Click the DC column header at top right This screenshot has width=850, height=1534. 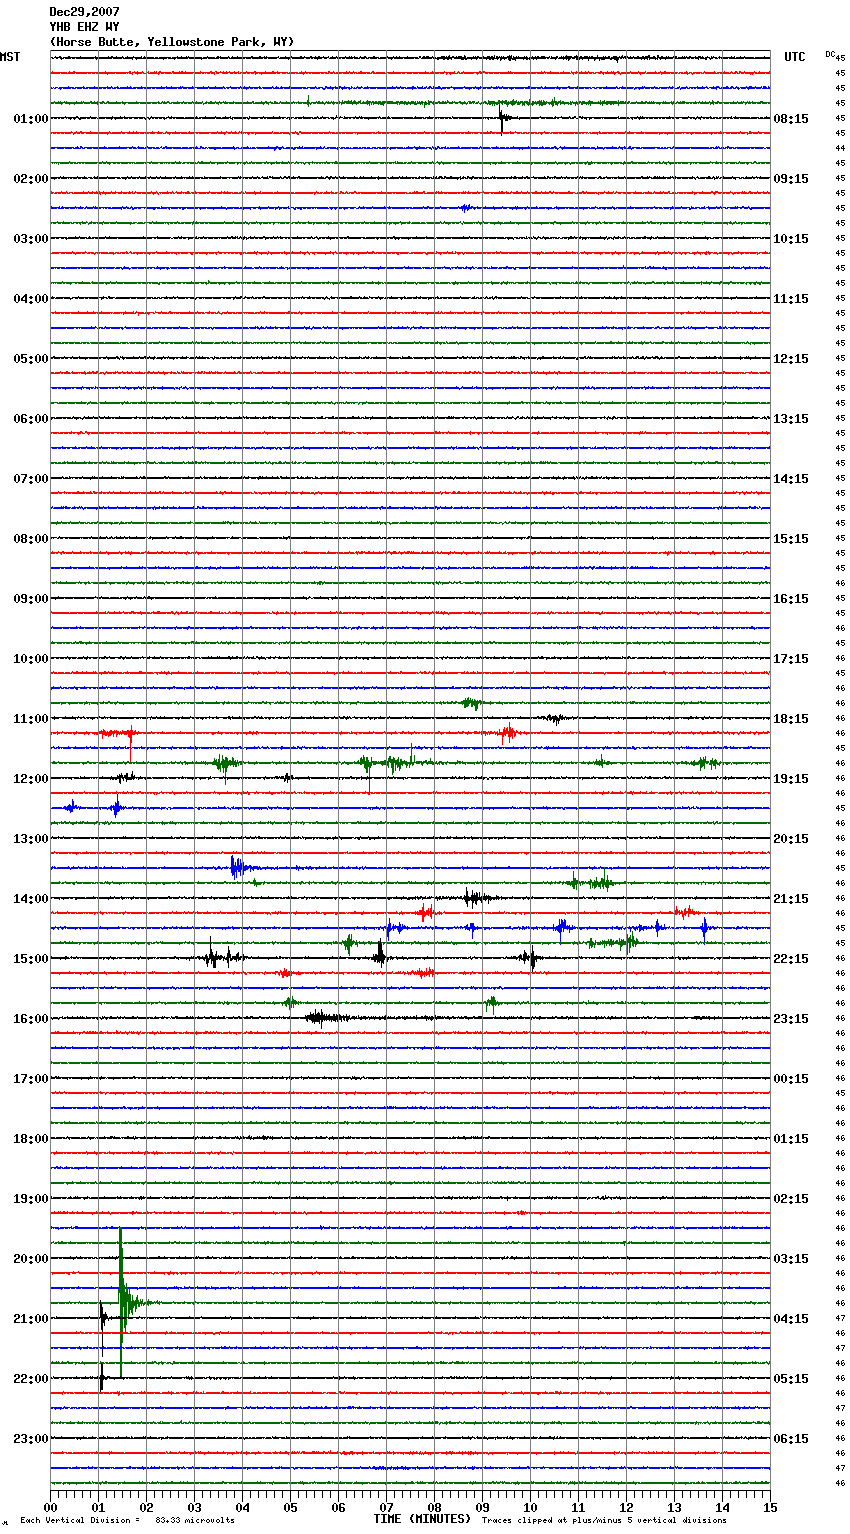click(x=830, y=54)
